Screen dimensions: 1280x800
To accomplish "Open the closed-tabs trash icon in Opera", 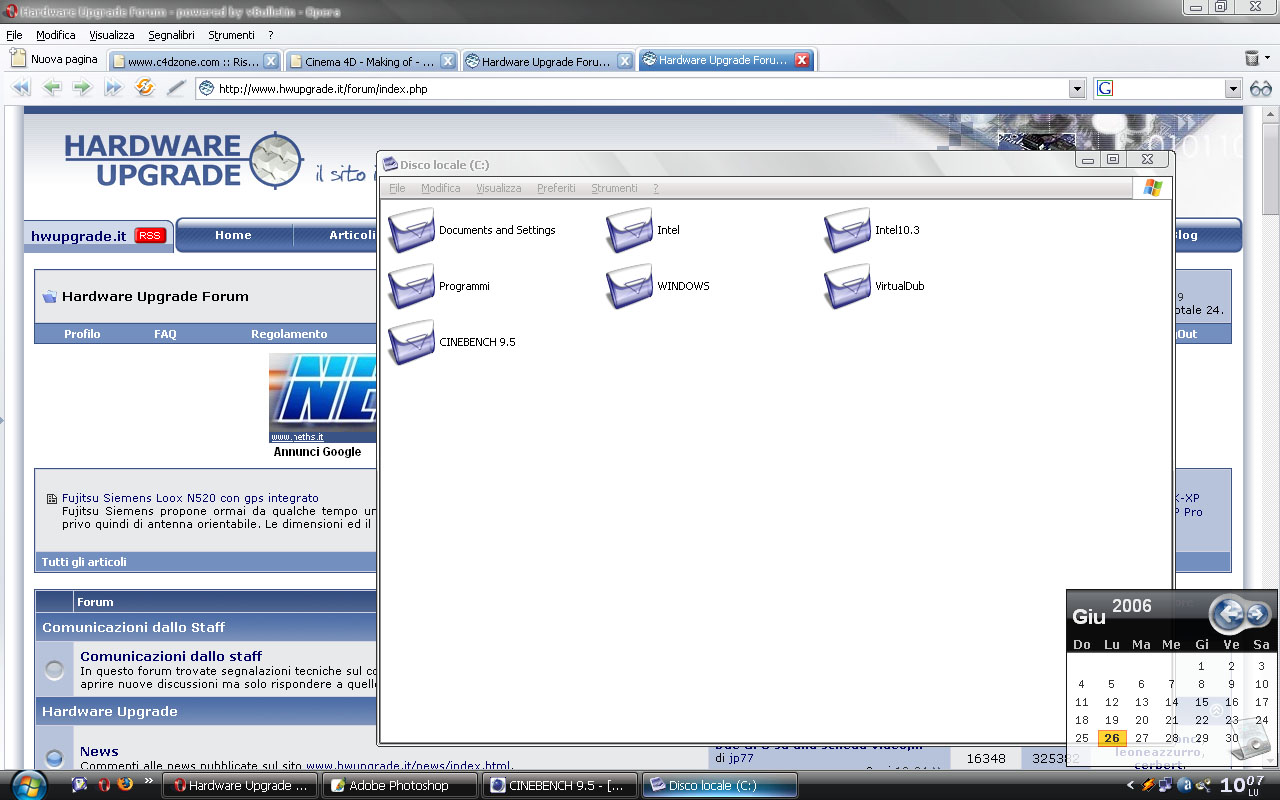I will (1252, 59).
